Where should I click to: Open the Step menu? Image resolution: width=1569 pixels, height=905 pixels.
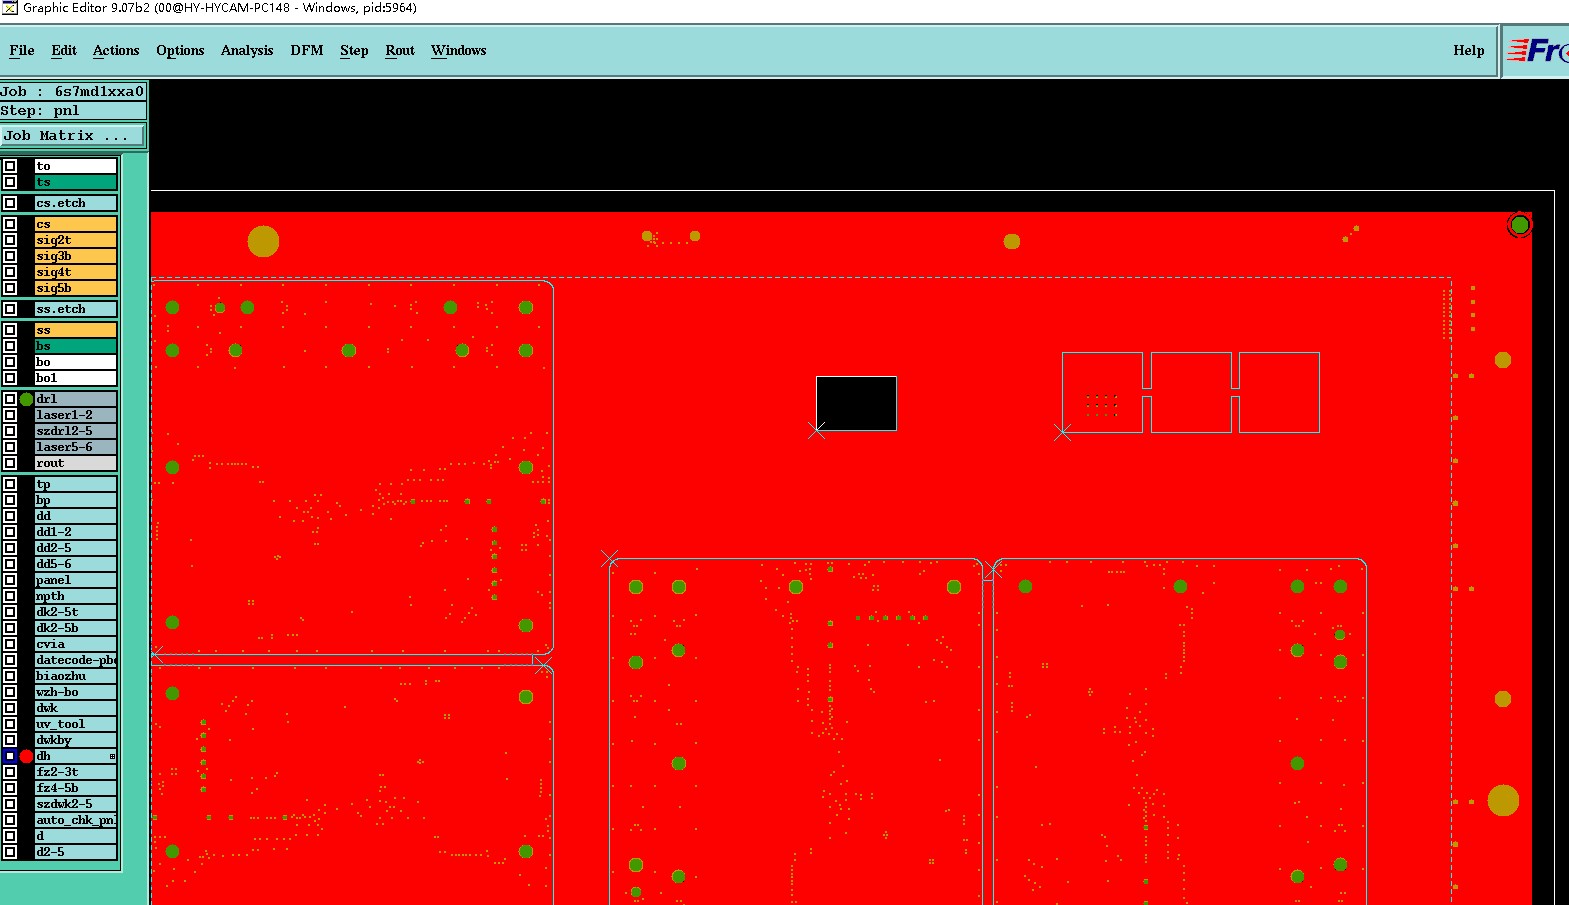point(354,50)
